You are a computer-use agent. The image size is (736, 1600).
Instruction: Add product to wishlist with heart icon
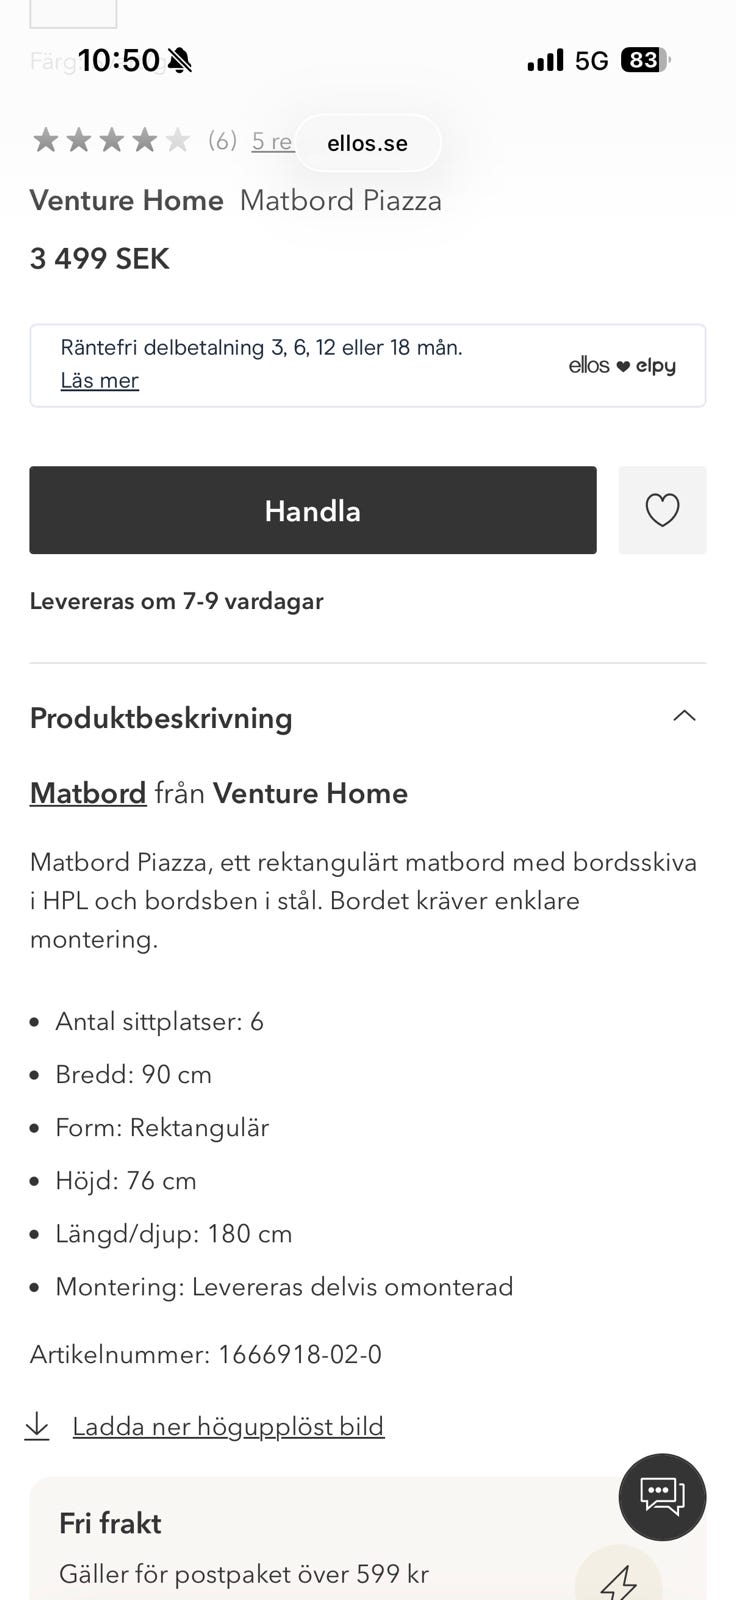662,510
